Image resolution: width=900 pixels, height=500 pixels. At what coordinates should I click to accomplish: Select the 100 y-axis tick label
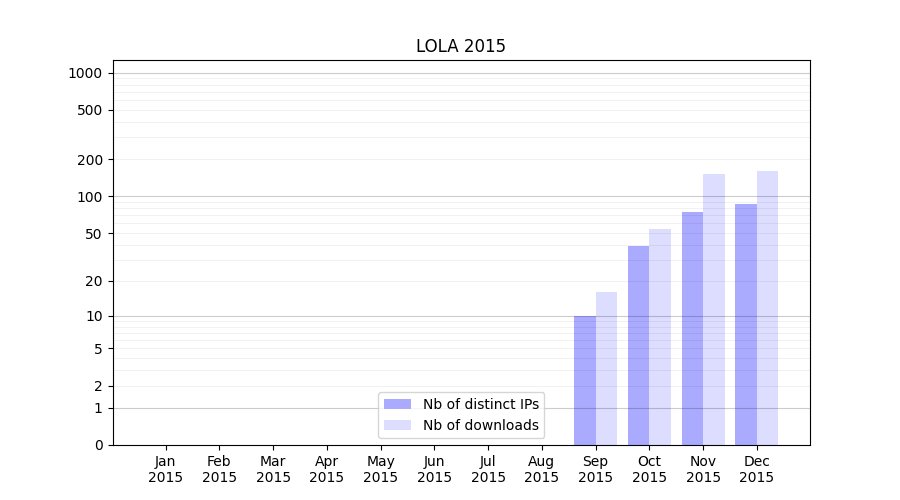coord(91,197)
